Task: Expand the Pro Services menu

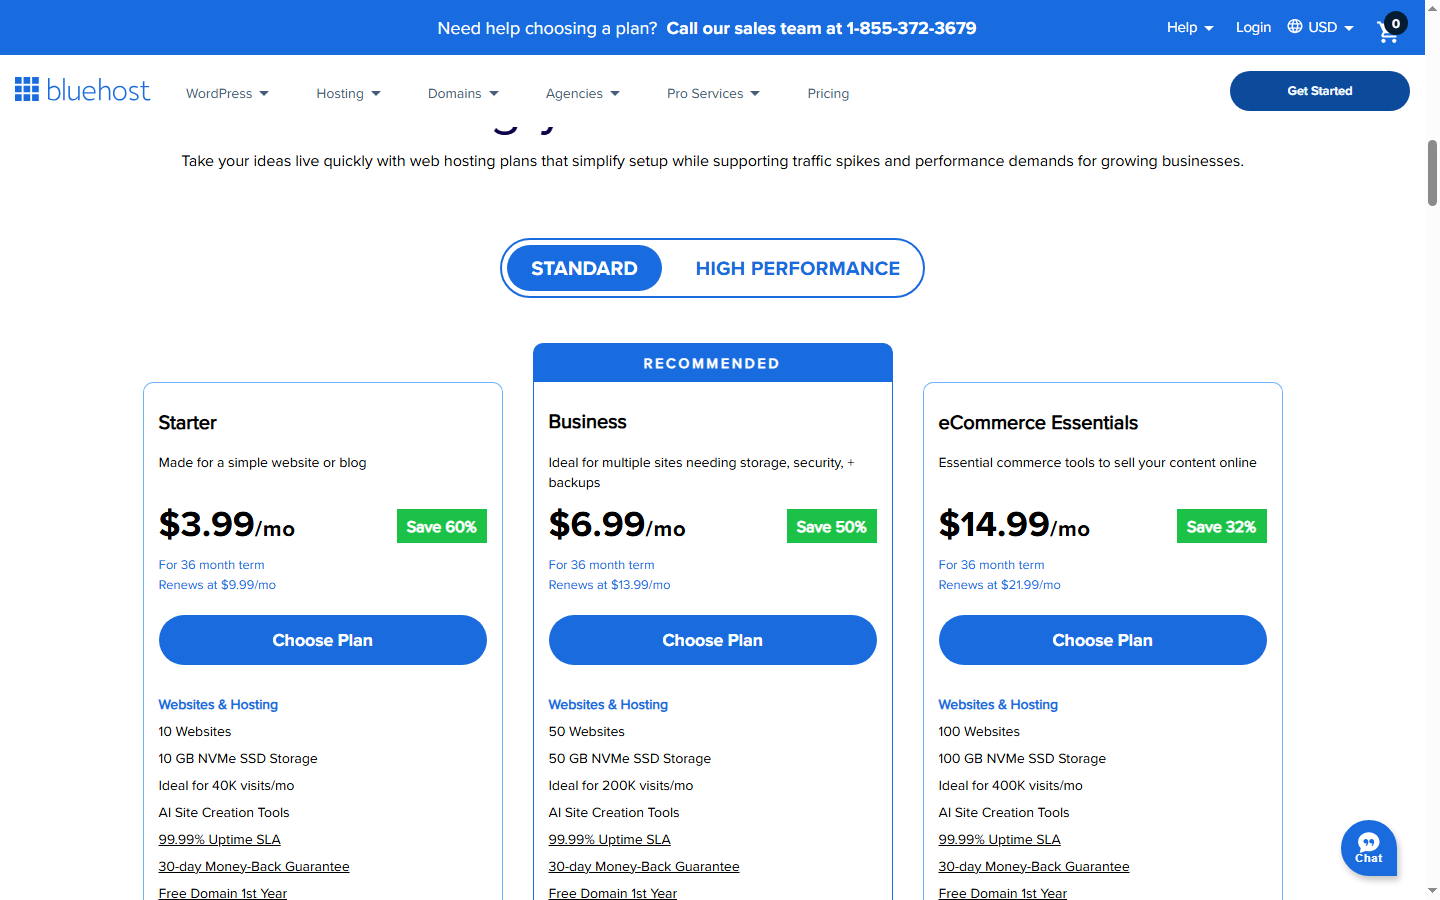Action: coord(713,93)
